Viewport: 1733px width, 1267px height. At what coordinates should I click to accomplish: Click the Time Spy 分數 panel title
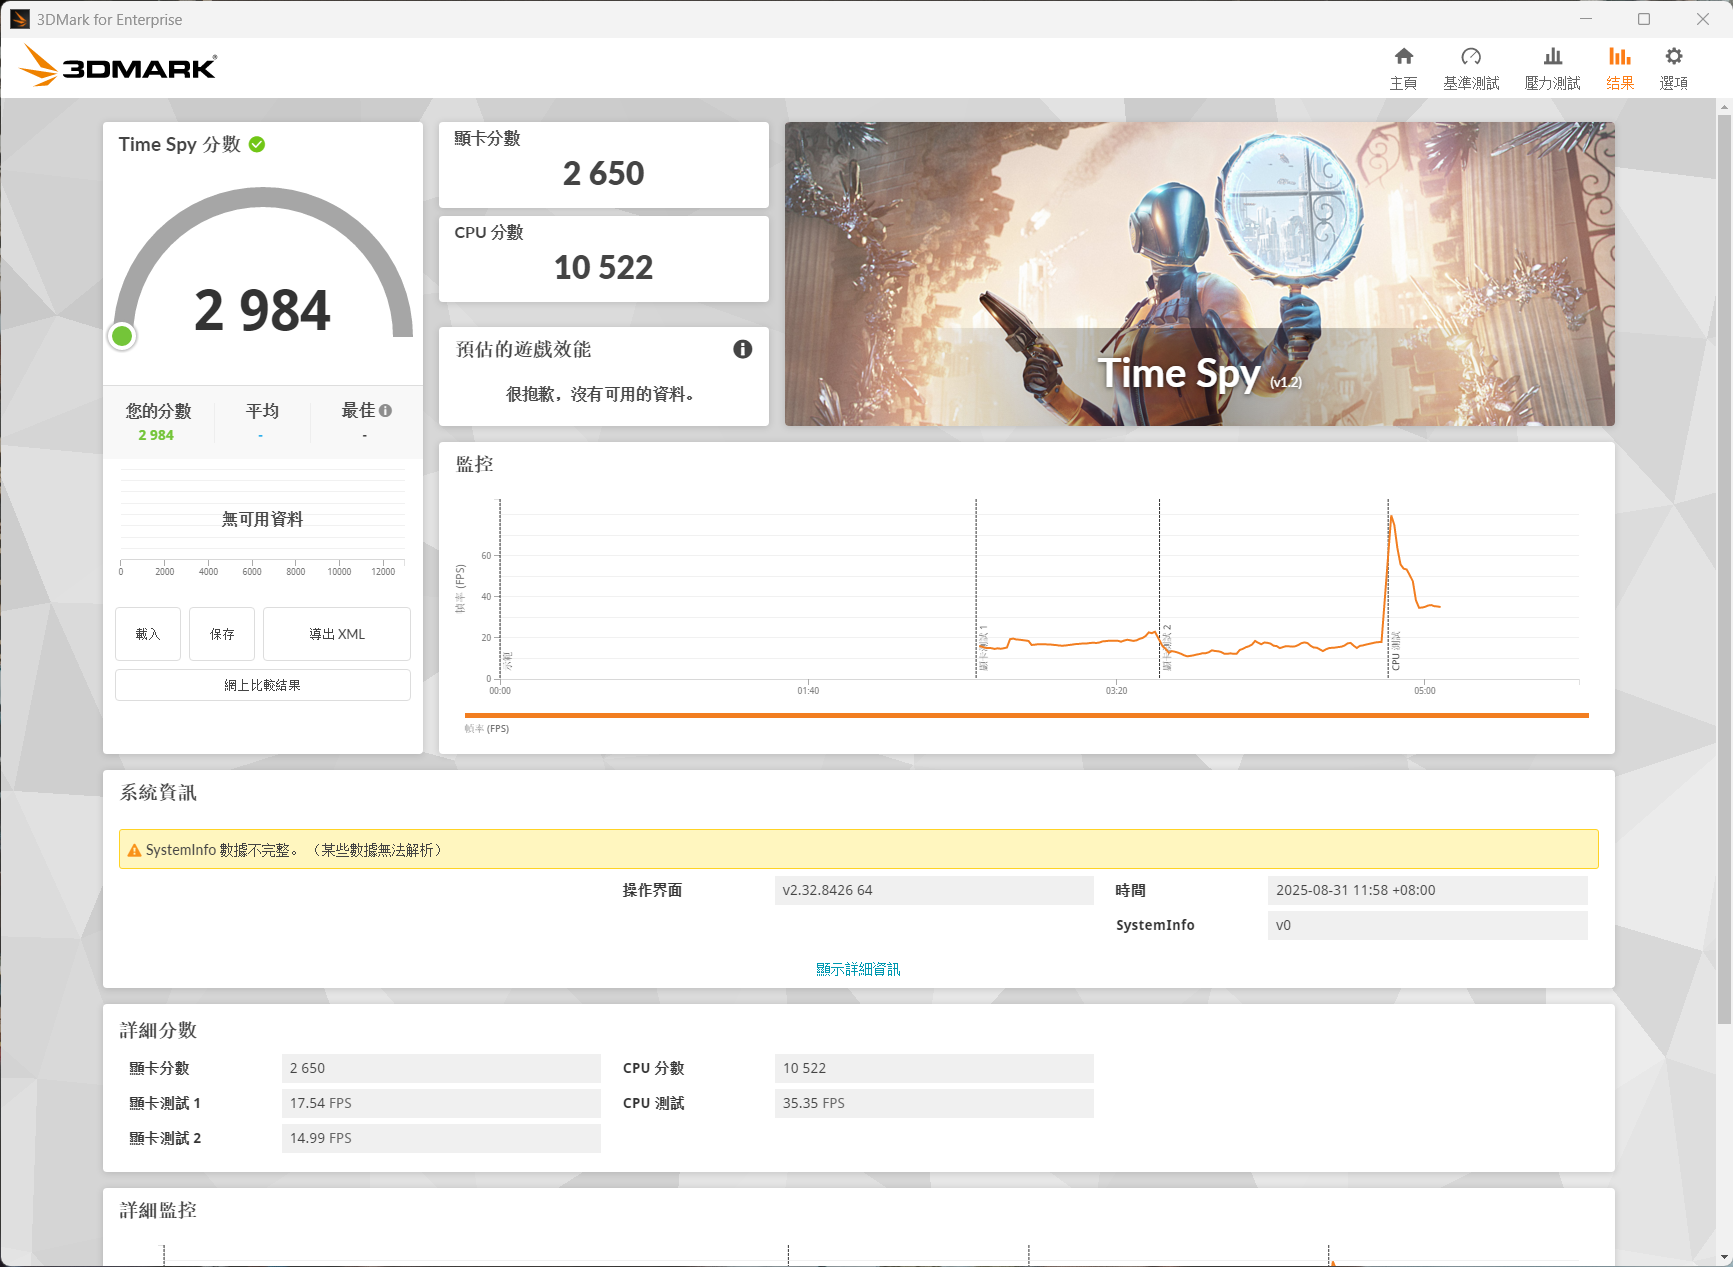point(180,144)
